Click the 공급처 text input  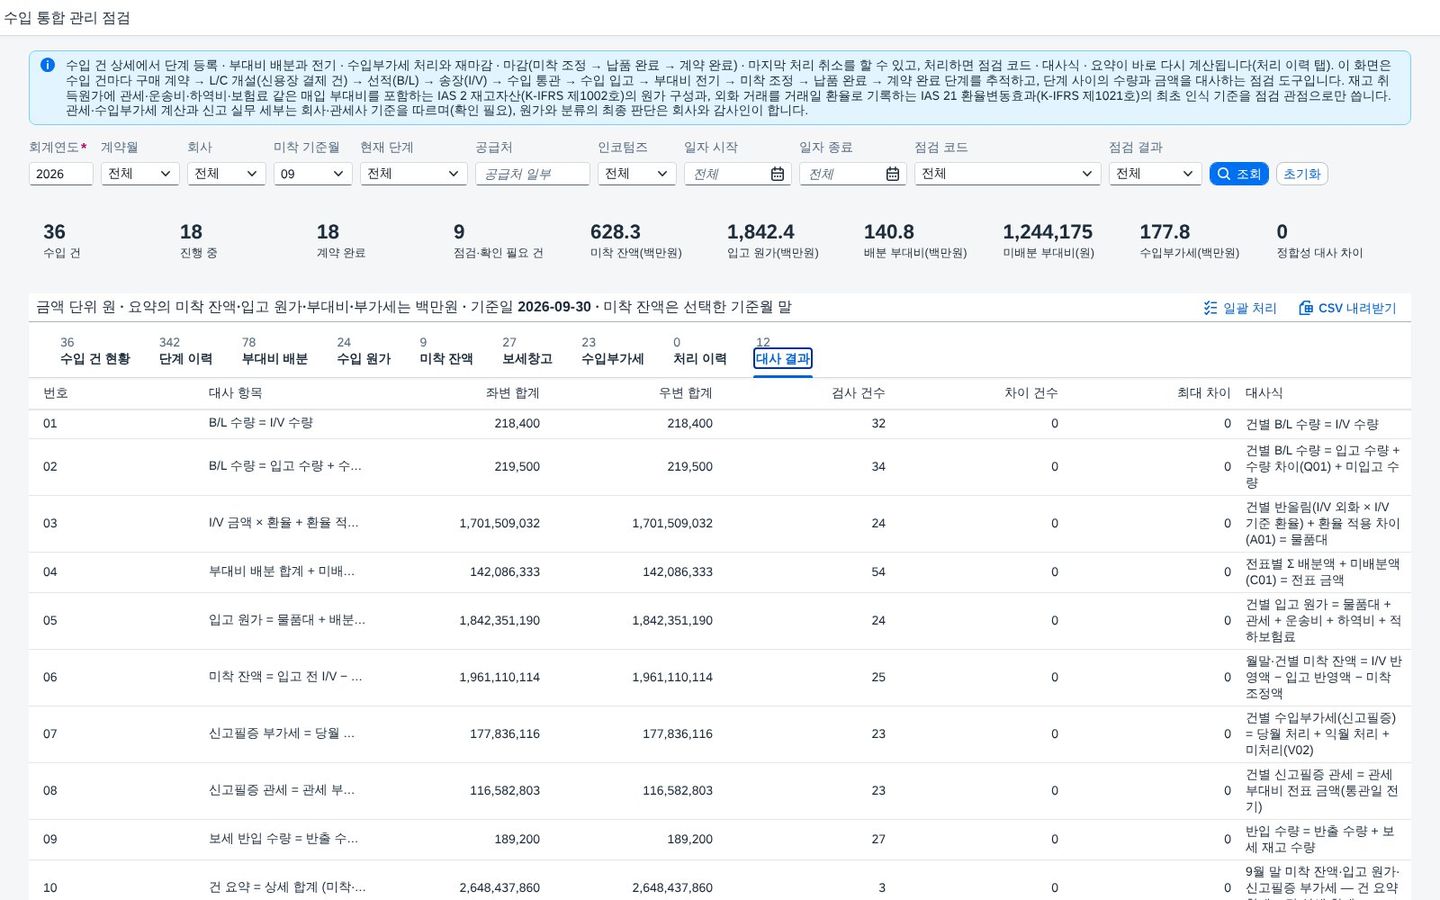click(532, 174)
